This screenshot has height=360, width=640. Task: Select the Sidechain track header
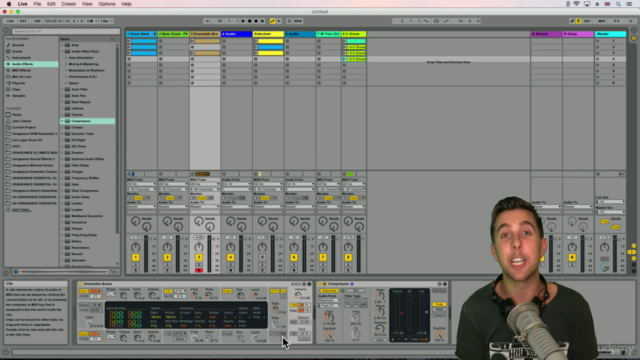click(268, 34)
